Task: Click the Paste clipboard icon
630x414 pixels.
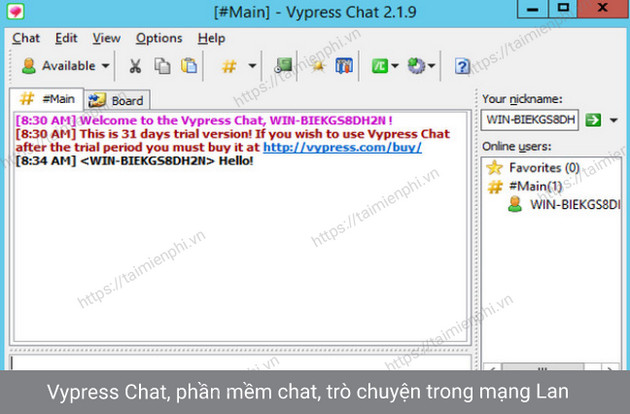Action: 189,66
